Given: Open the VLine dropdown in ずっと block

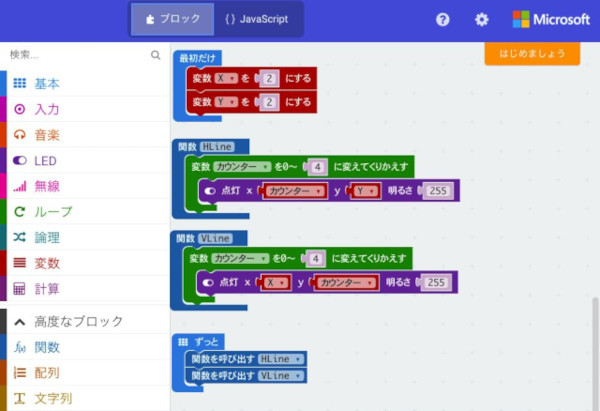Looking at the screenshot, I should click(281, 375).
